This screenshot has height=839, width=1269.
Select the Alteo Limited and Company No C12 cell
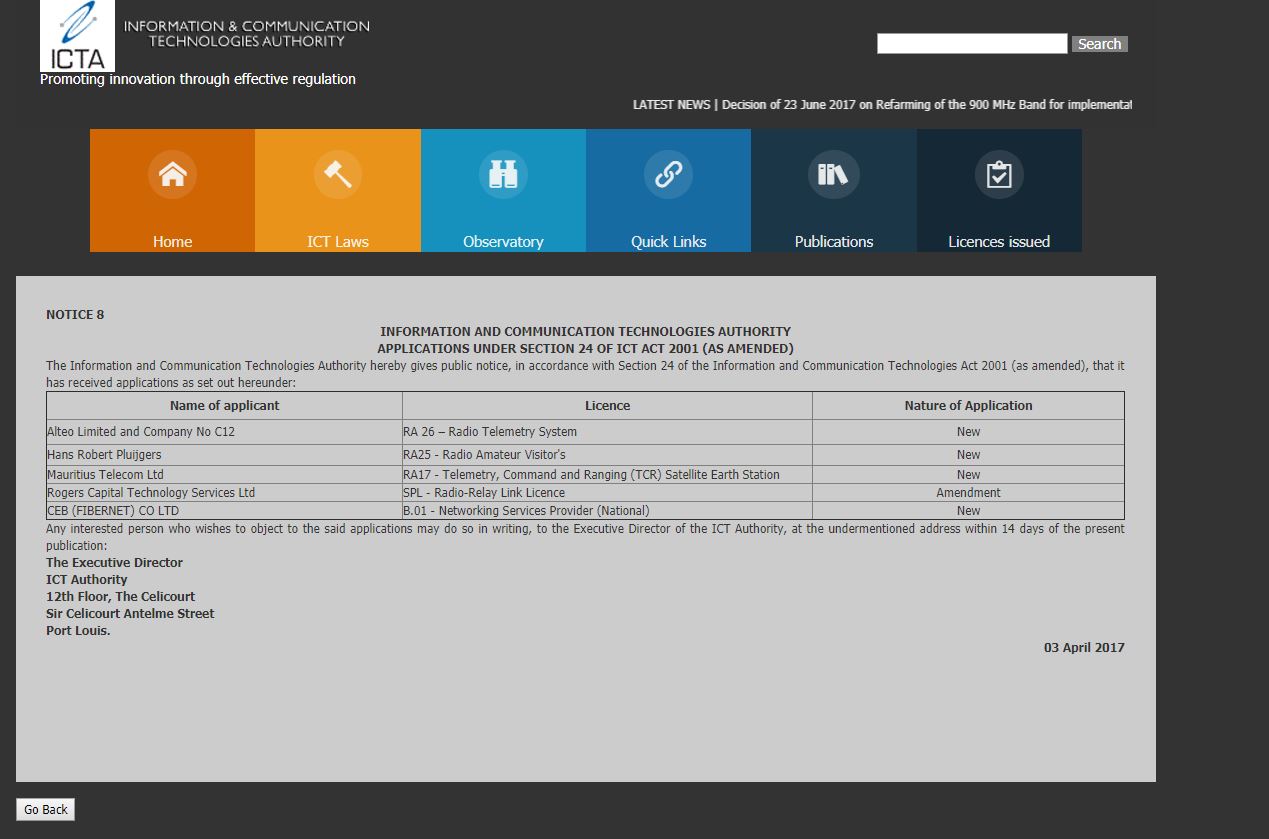tap(224, 432)
